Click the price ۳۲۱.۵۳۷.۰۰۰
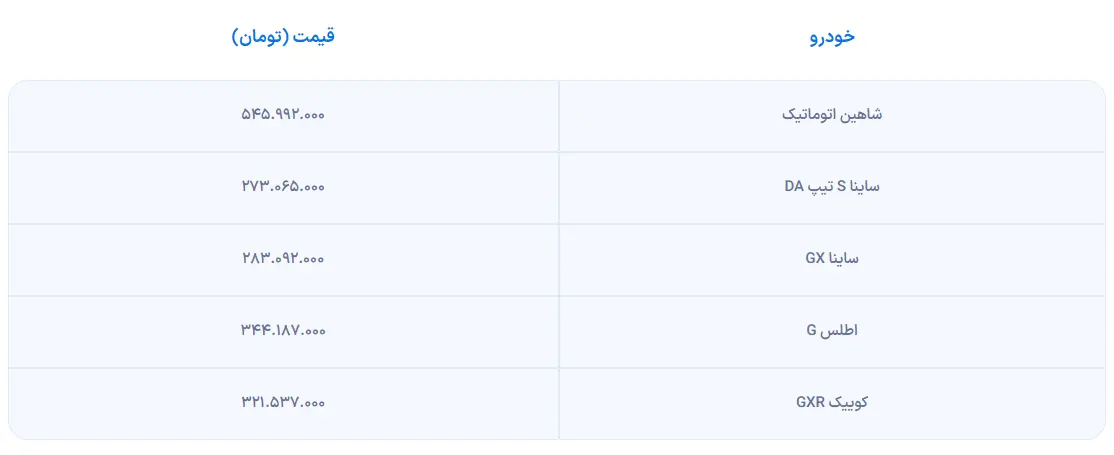Image resolution: width=1114 pixels, height=455 pixels. point(283,402)
